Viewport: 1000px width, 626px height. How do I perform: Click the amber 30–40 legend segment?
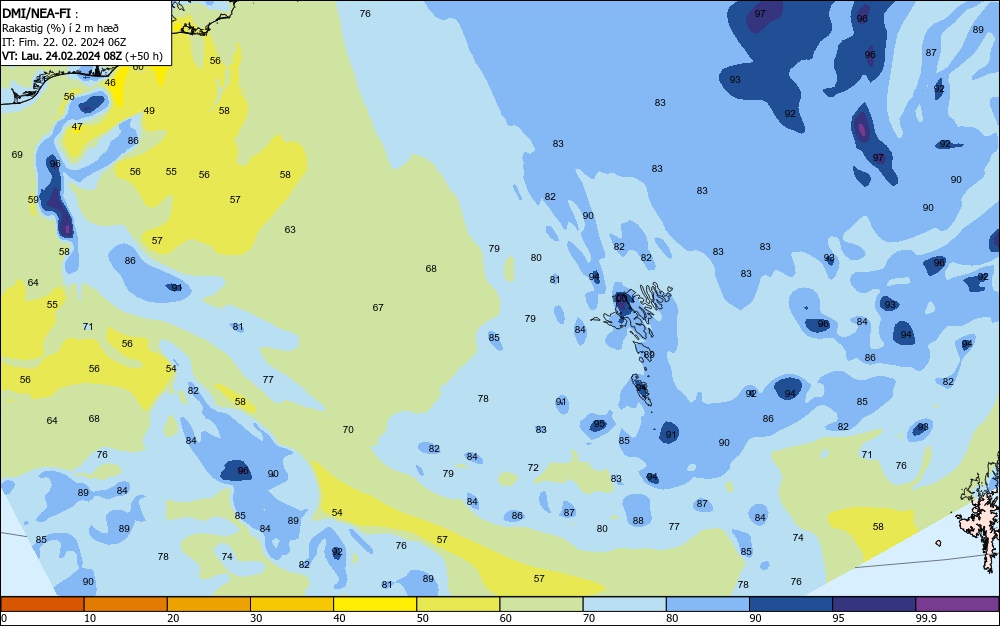point(292,604)
